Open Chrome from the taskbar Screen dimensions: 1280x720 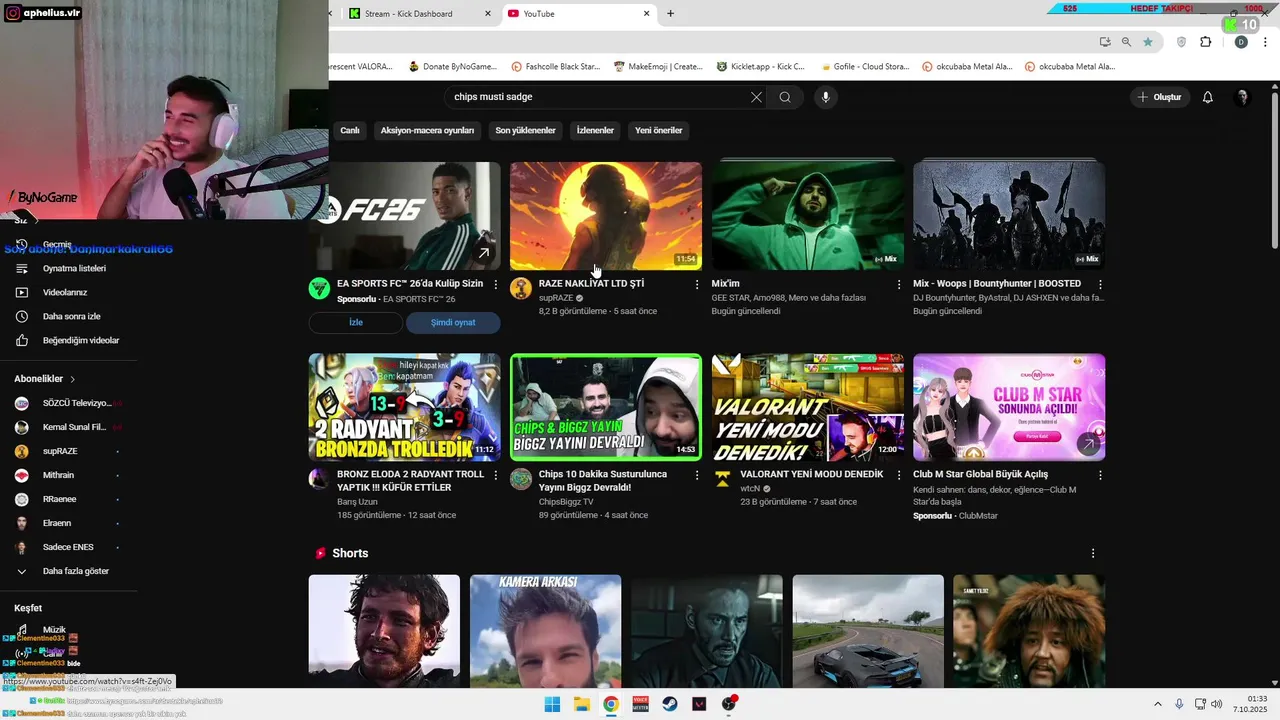611,704
